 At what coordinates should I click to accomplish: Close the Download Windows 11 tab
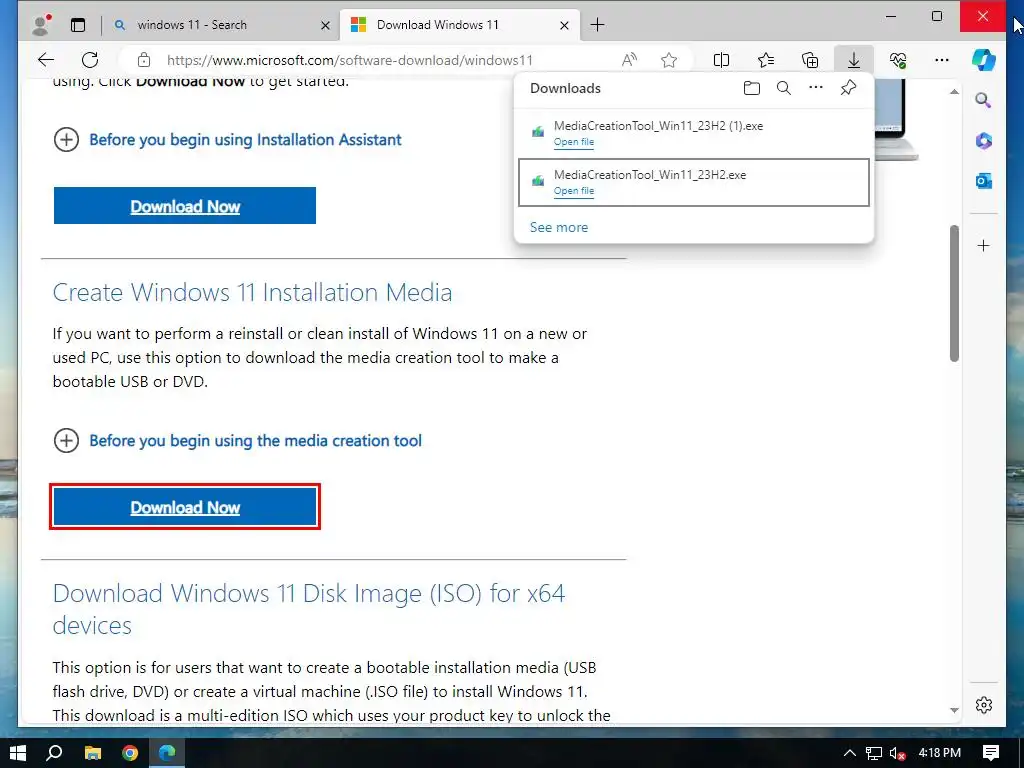564,25
